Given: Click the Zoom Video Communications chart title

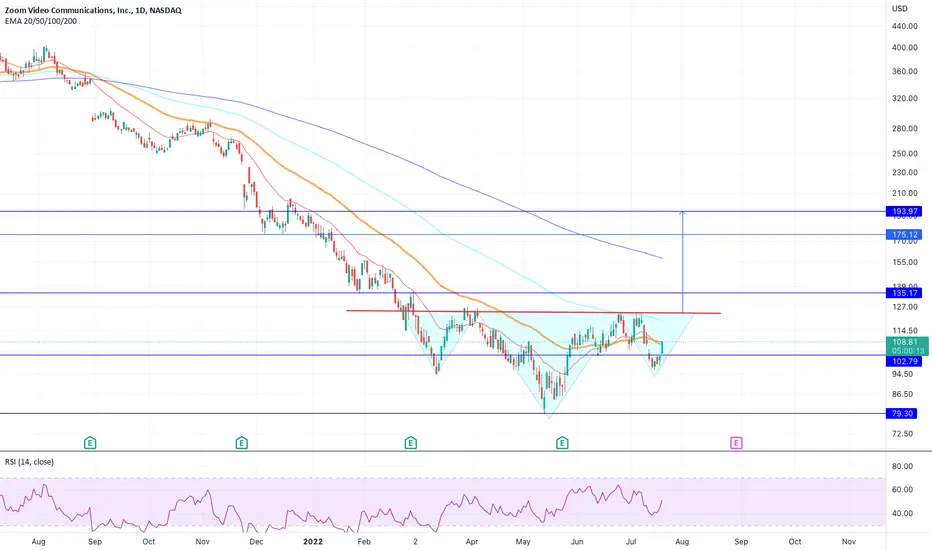Looking at the screenshot, I should [93, 10].
